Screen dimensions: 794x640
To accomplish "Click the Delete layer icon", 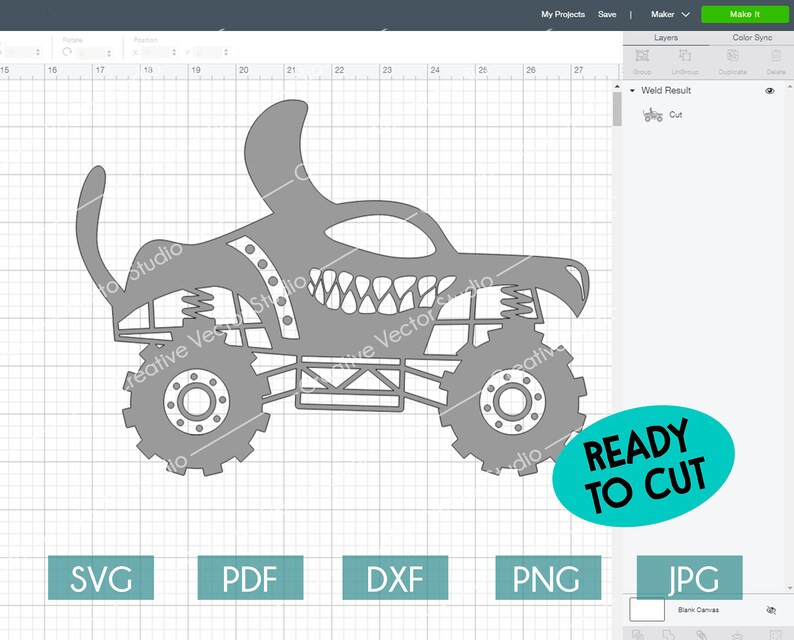I will tap(776, 56).
